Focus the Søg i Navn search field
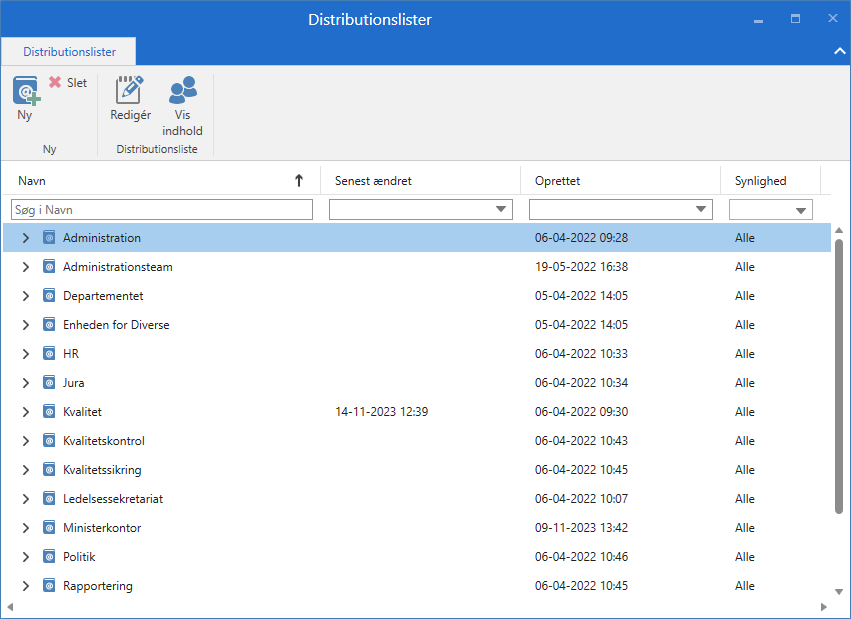851x619 pixels. pos(162,209)
